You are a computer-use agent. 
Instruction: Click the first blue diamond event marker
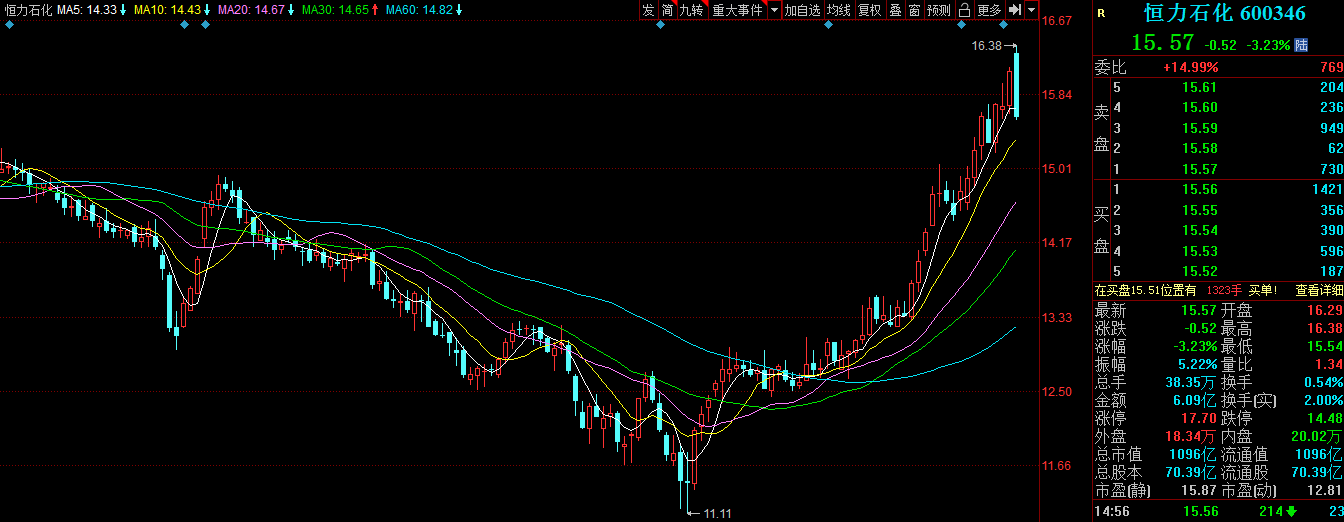(x=9, y=25)
